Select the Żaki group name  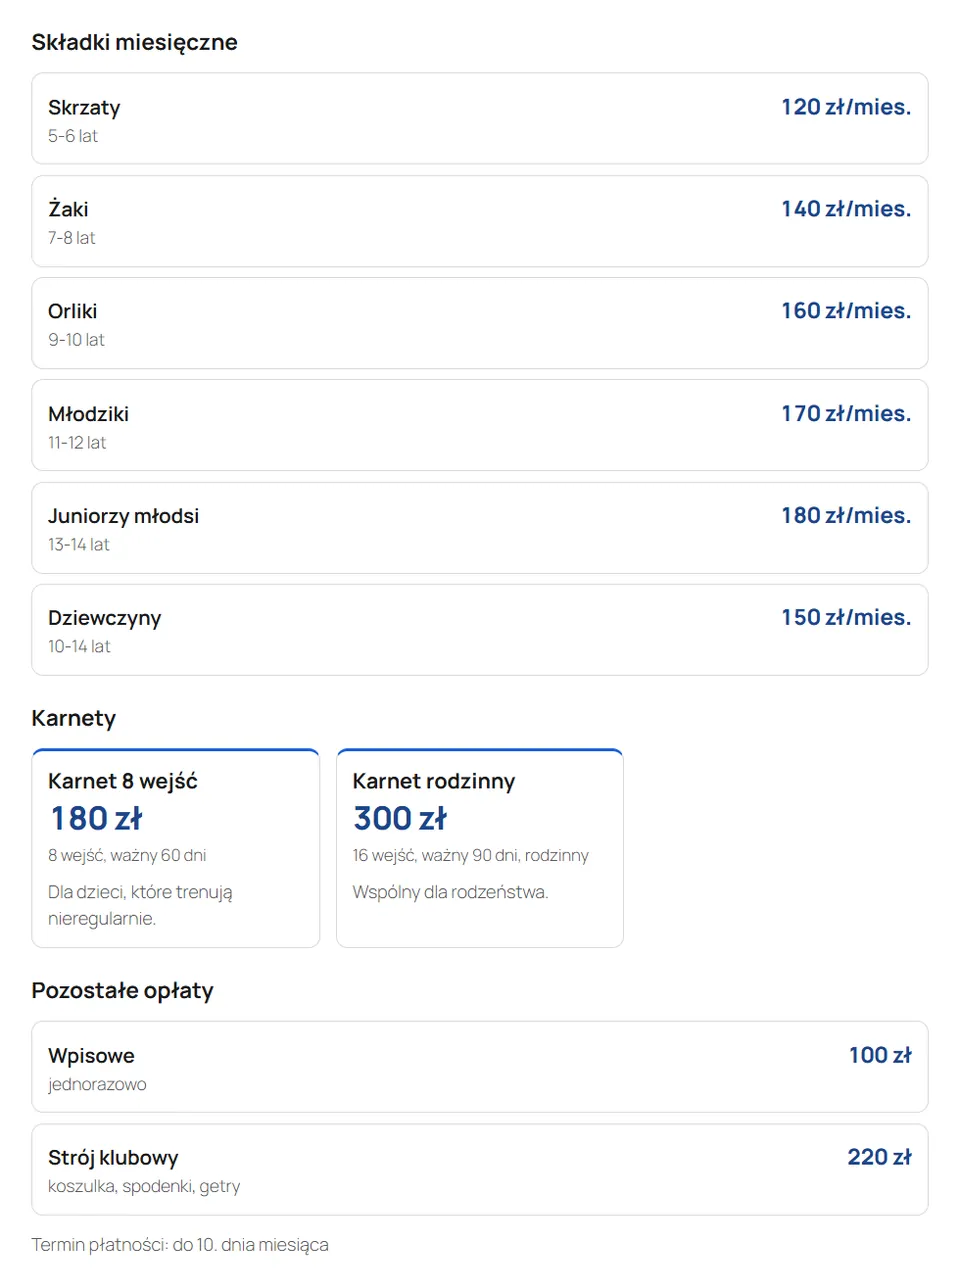(x=68, y=209)
